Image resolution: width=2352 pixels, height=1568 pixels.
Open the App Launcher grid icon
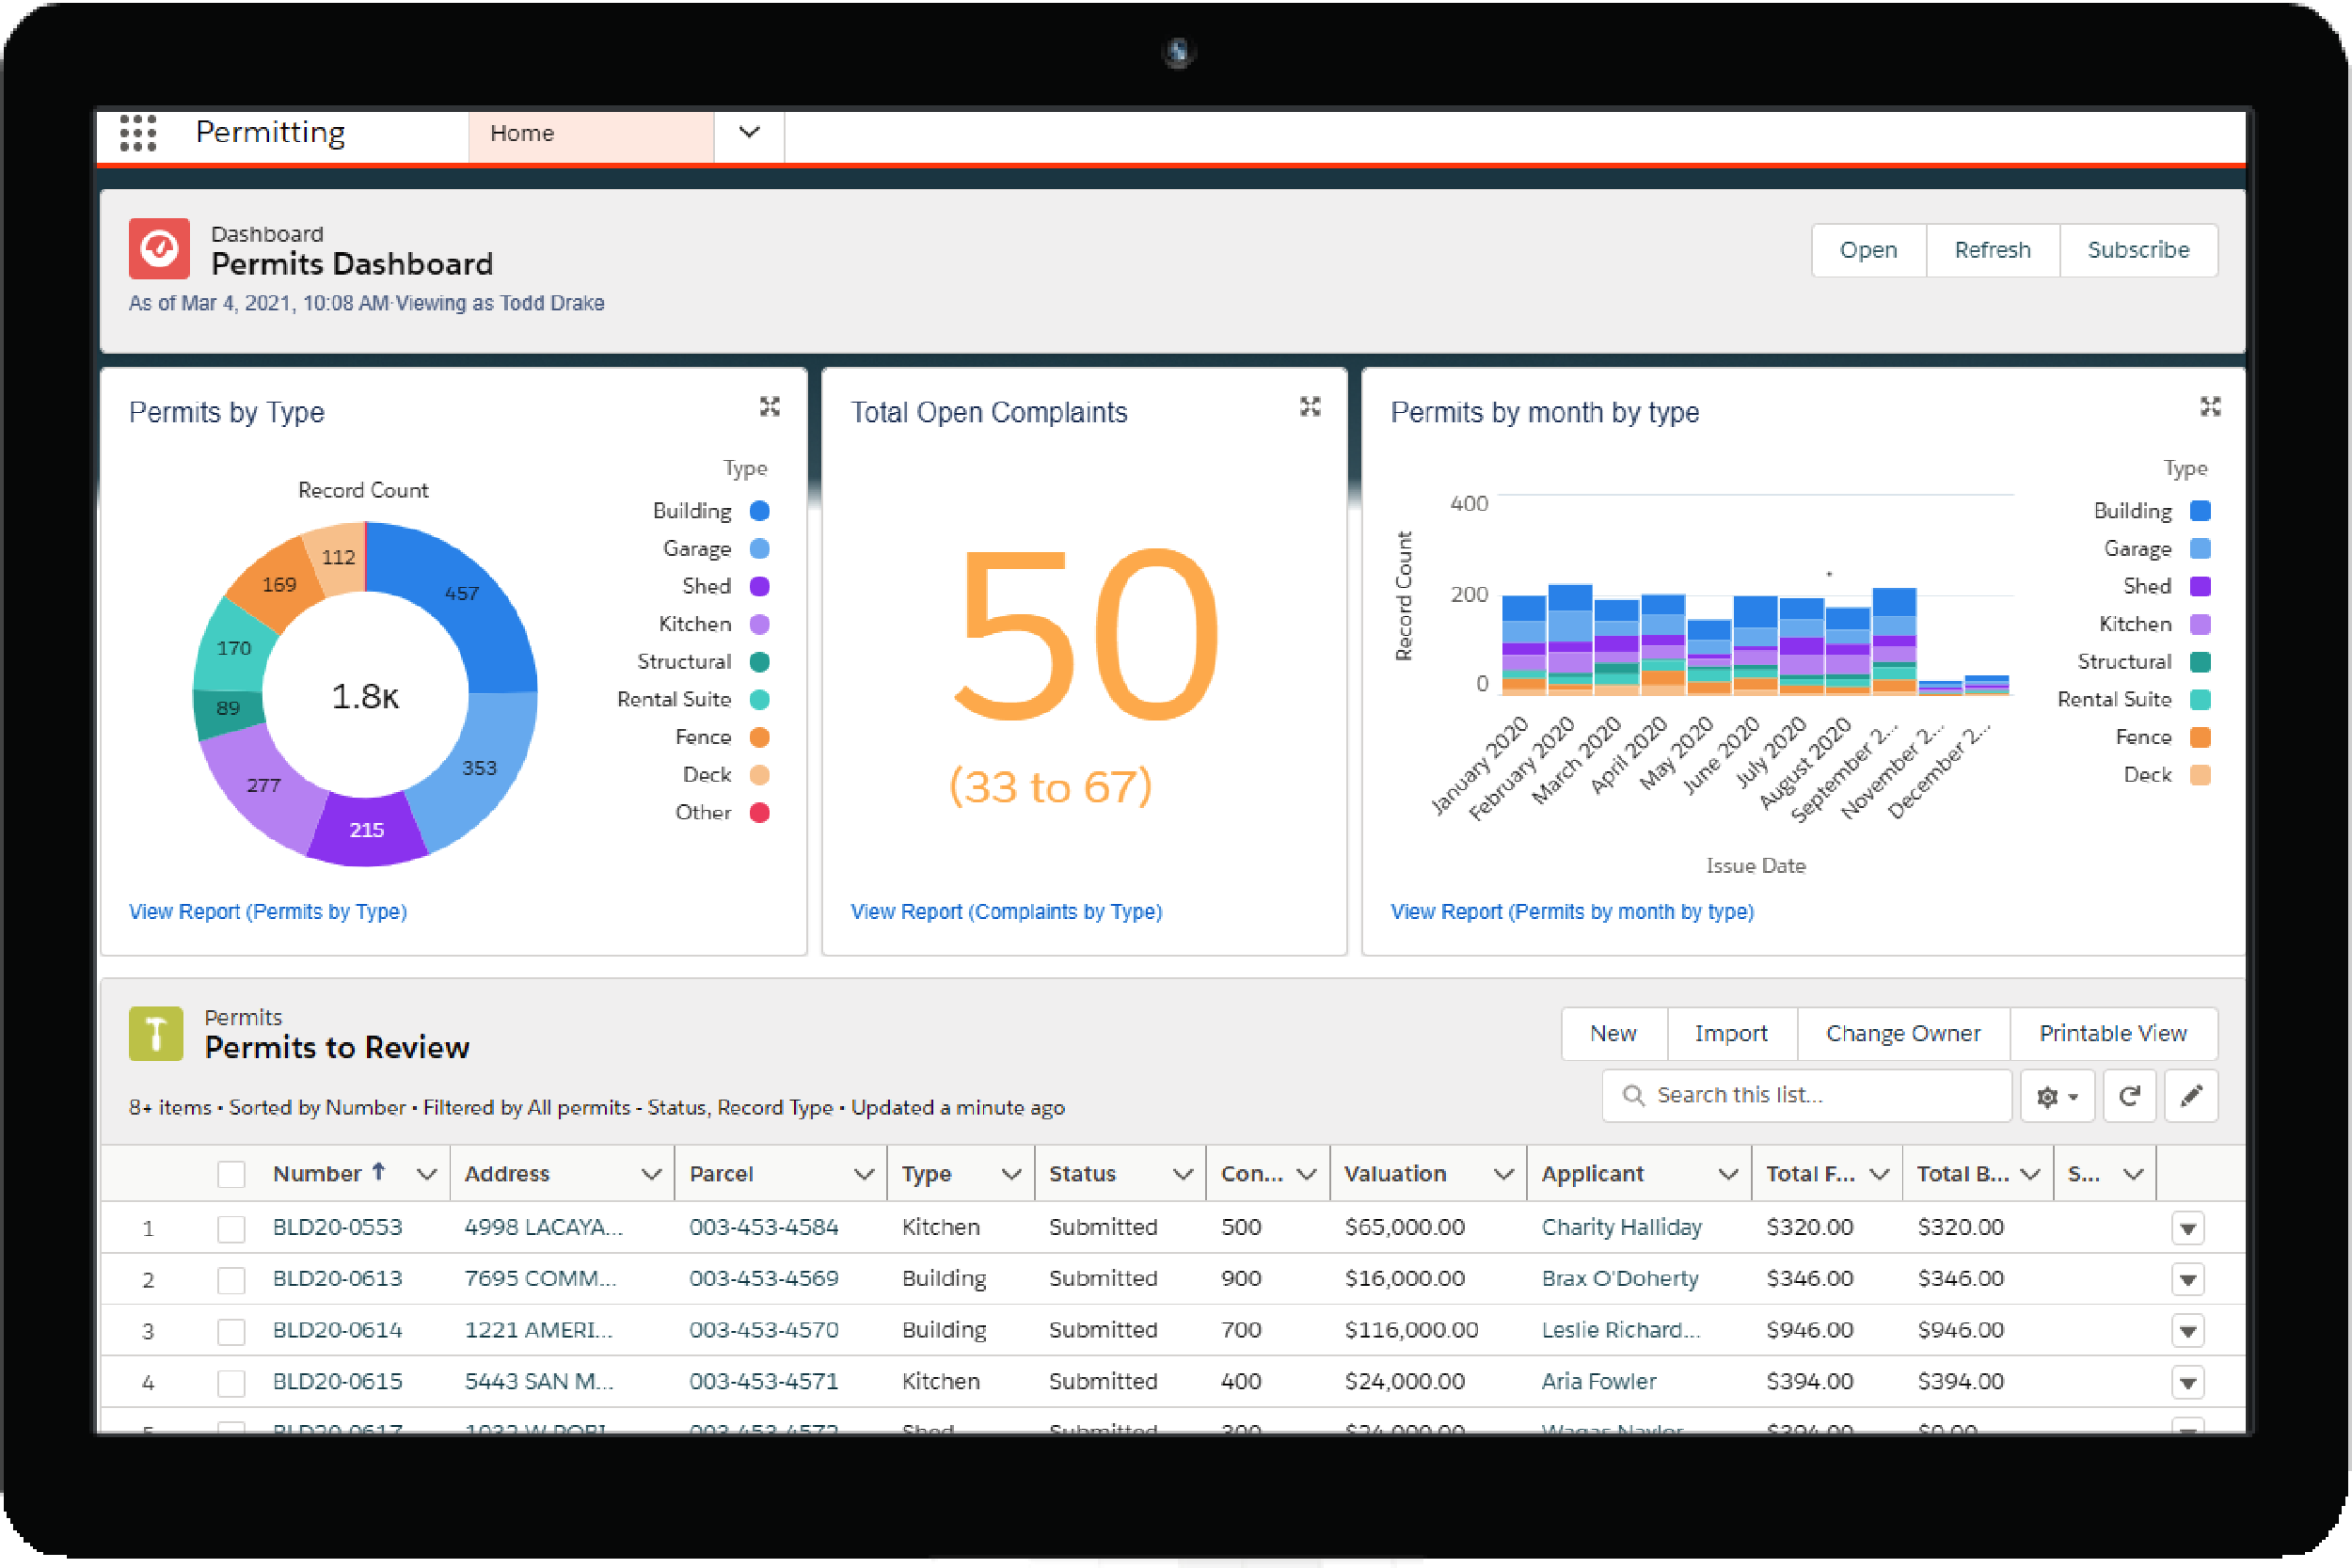click(x=138, y=133)
